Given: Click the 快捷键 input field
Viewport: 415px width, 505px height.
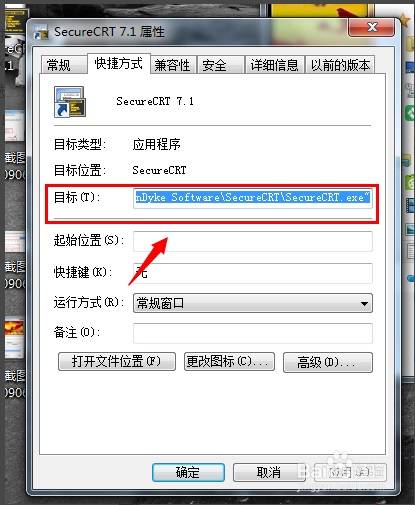Looking at the screenshot, I should pyautogui.click(x=253, y=273).
